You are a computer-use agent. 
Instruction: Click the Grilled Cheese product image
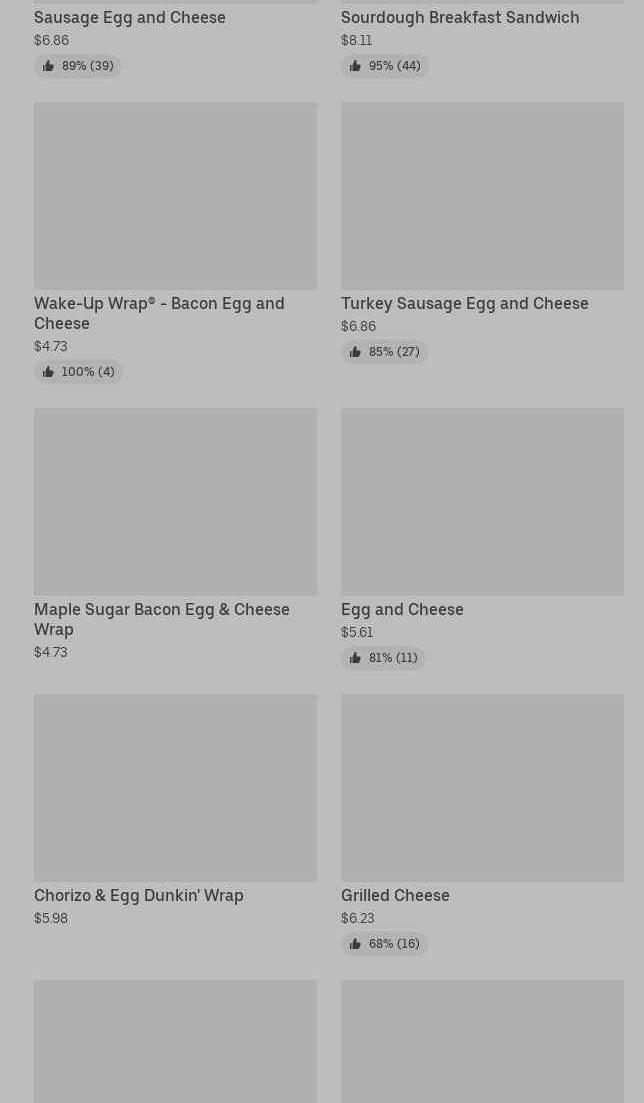482,788
